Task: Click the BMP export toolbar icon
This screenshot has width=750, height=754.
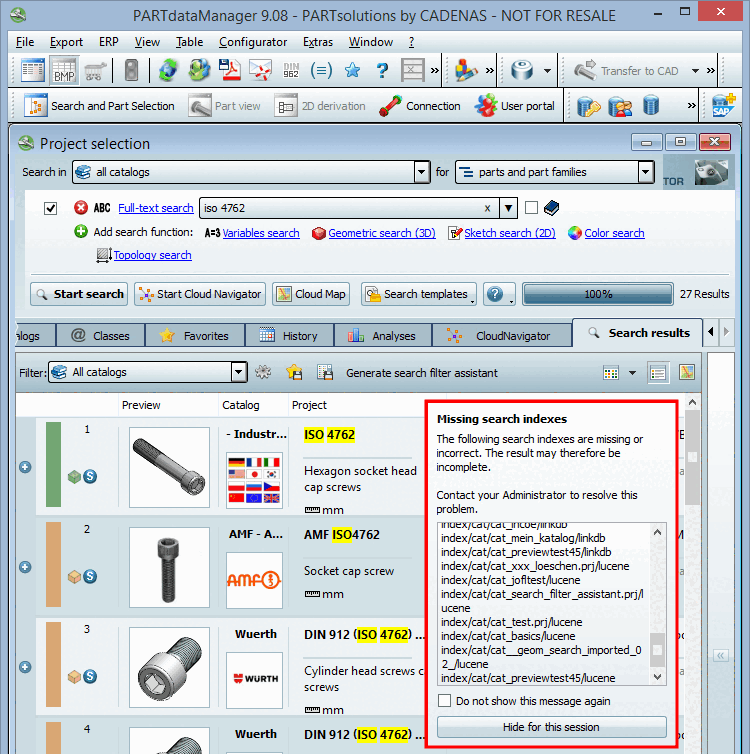Action: click(64, 71)
